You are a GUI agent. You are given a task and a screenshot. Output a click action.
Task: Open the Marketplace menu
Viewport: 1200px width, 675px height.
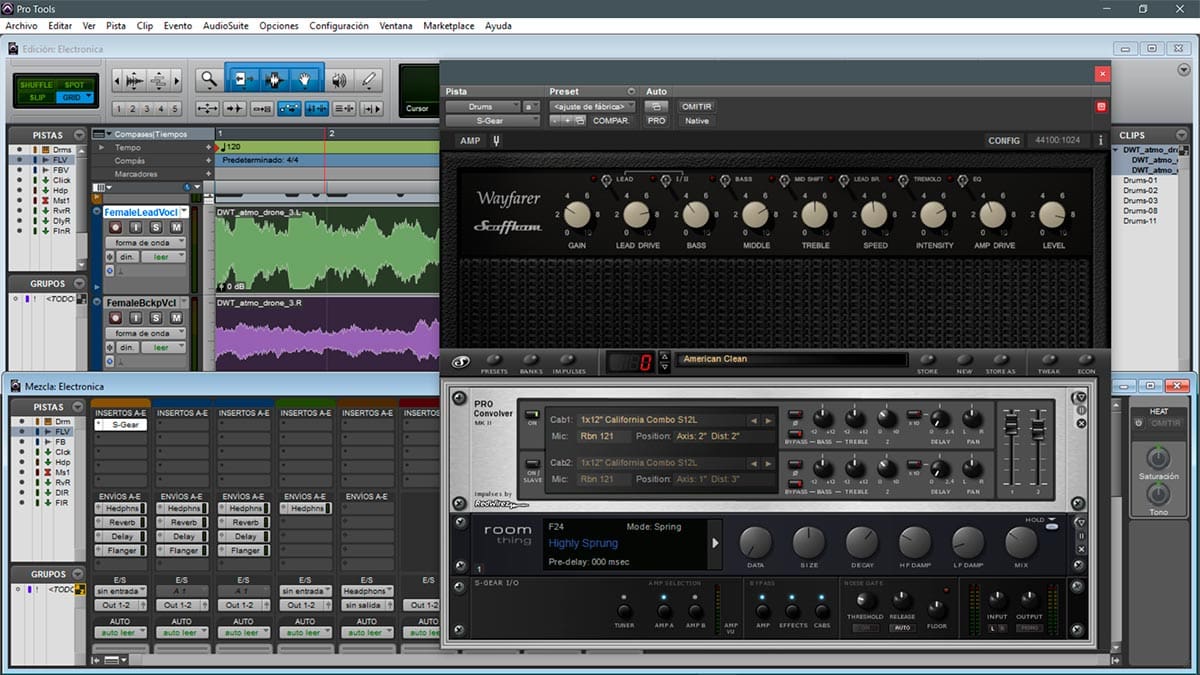(x=448, y=25)
